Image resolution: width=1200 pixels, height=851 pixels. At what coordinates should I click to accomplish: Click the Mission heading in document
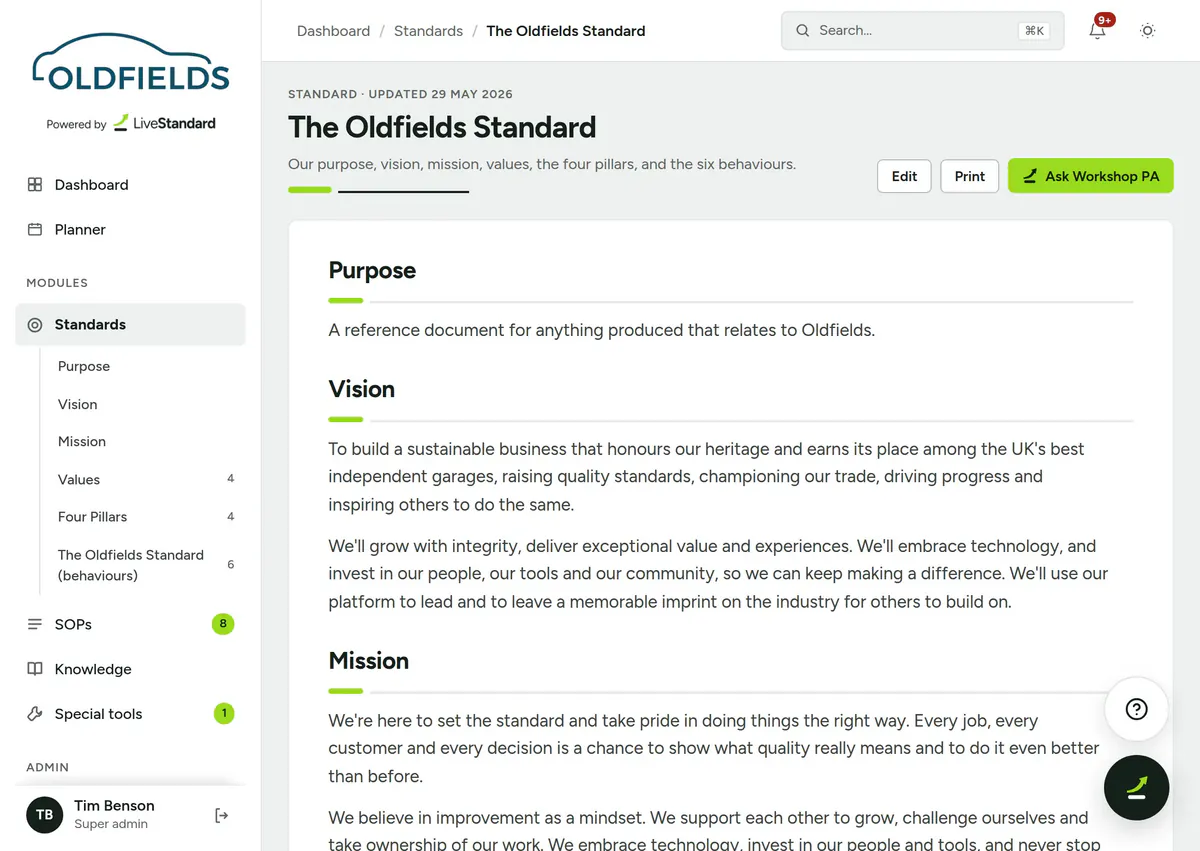(x=369, y=661)
